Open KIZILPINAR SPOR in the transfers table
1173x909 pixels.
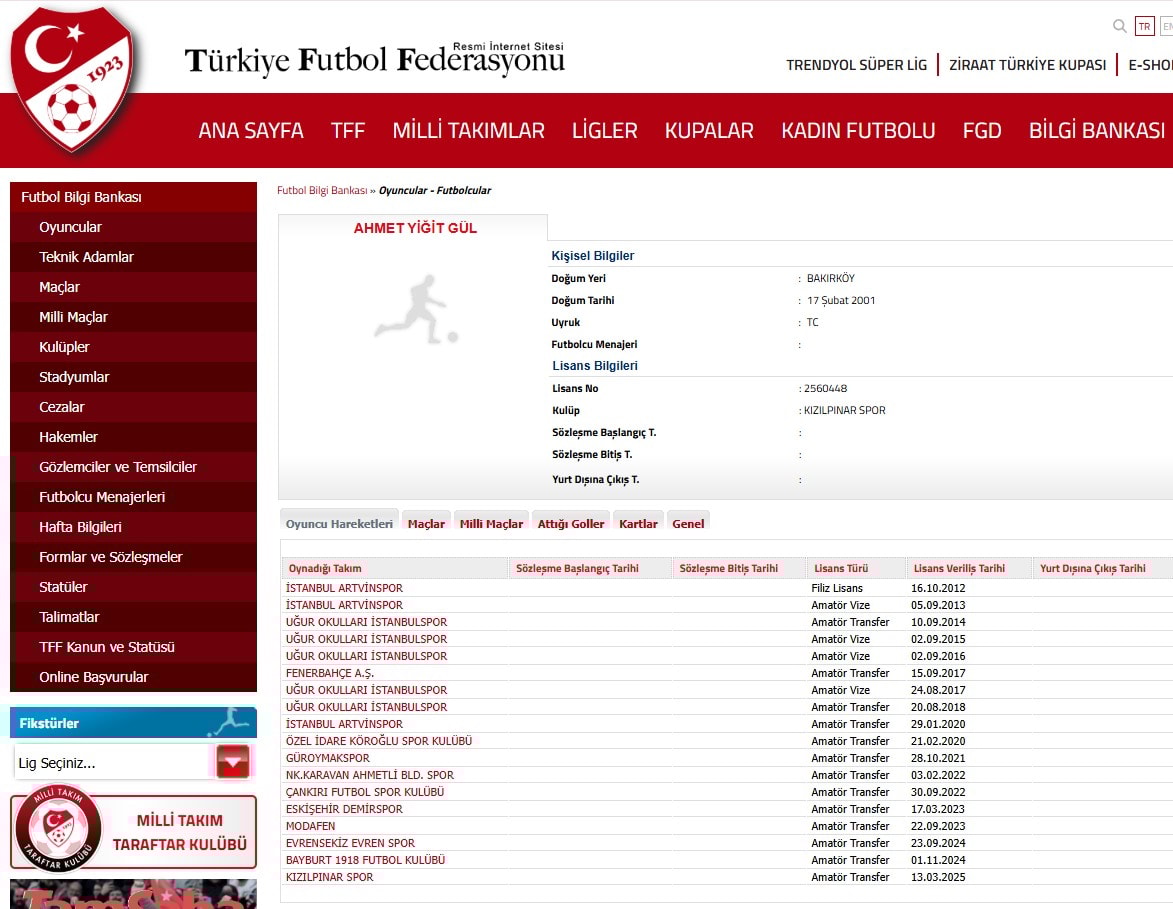pos(329,878)
